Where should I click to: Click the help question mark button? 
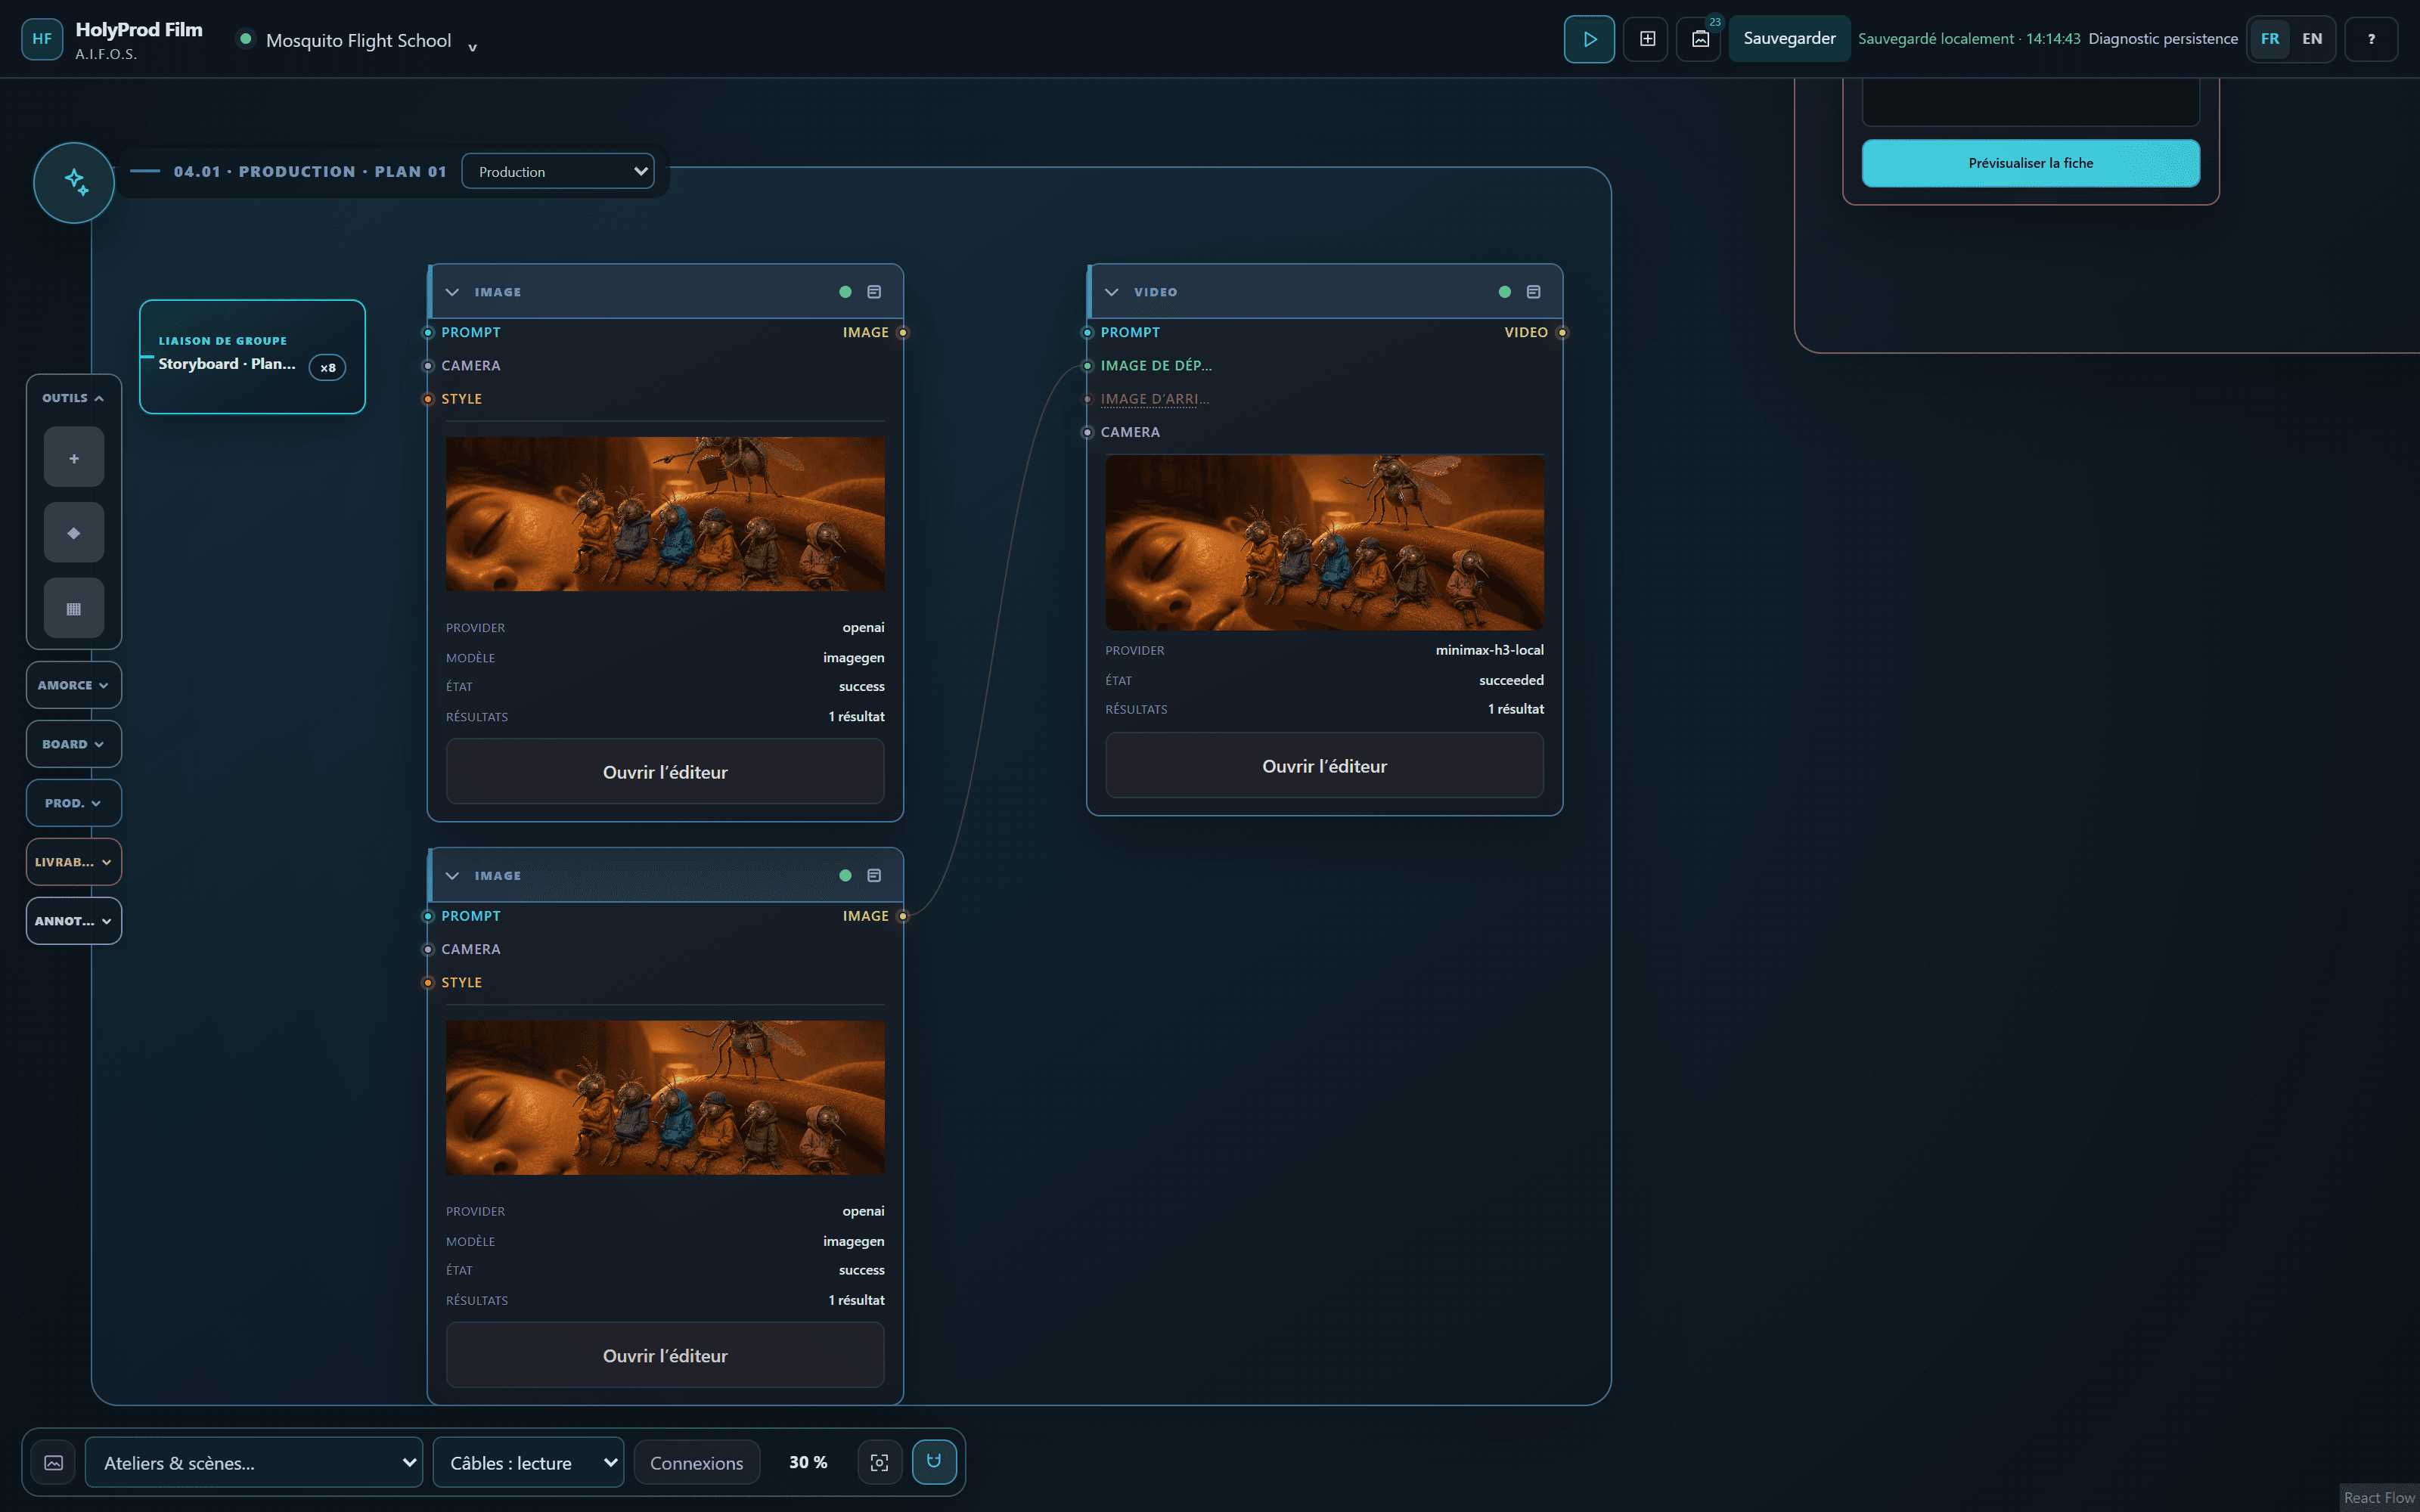click(2371, 39)
